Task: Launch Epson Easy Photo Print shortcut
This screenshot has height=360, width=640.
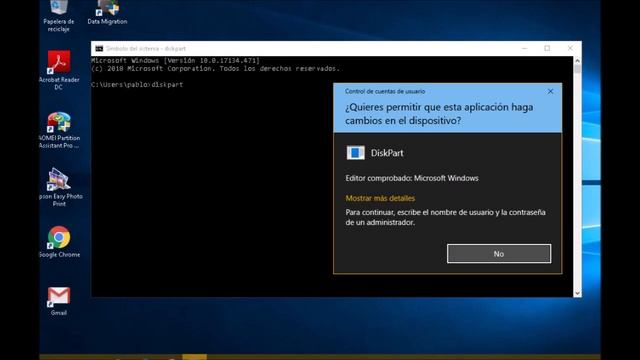Action: point(59,187)
